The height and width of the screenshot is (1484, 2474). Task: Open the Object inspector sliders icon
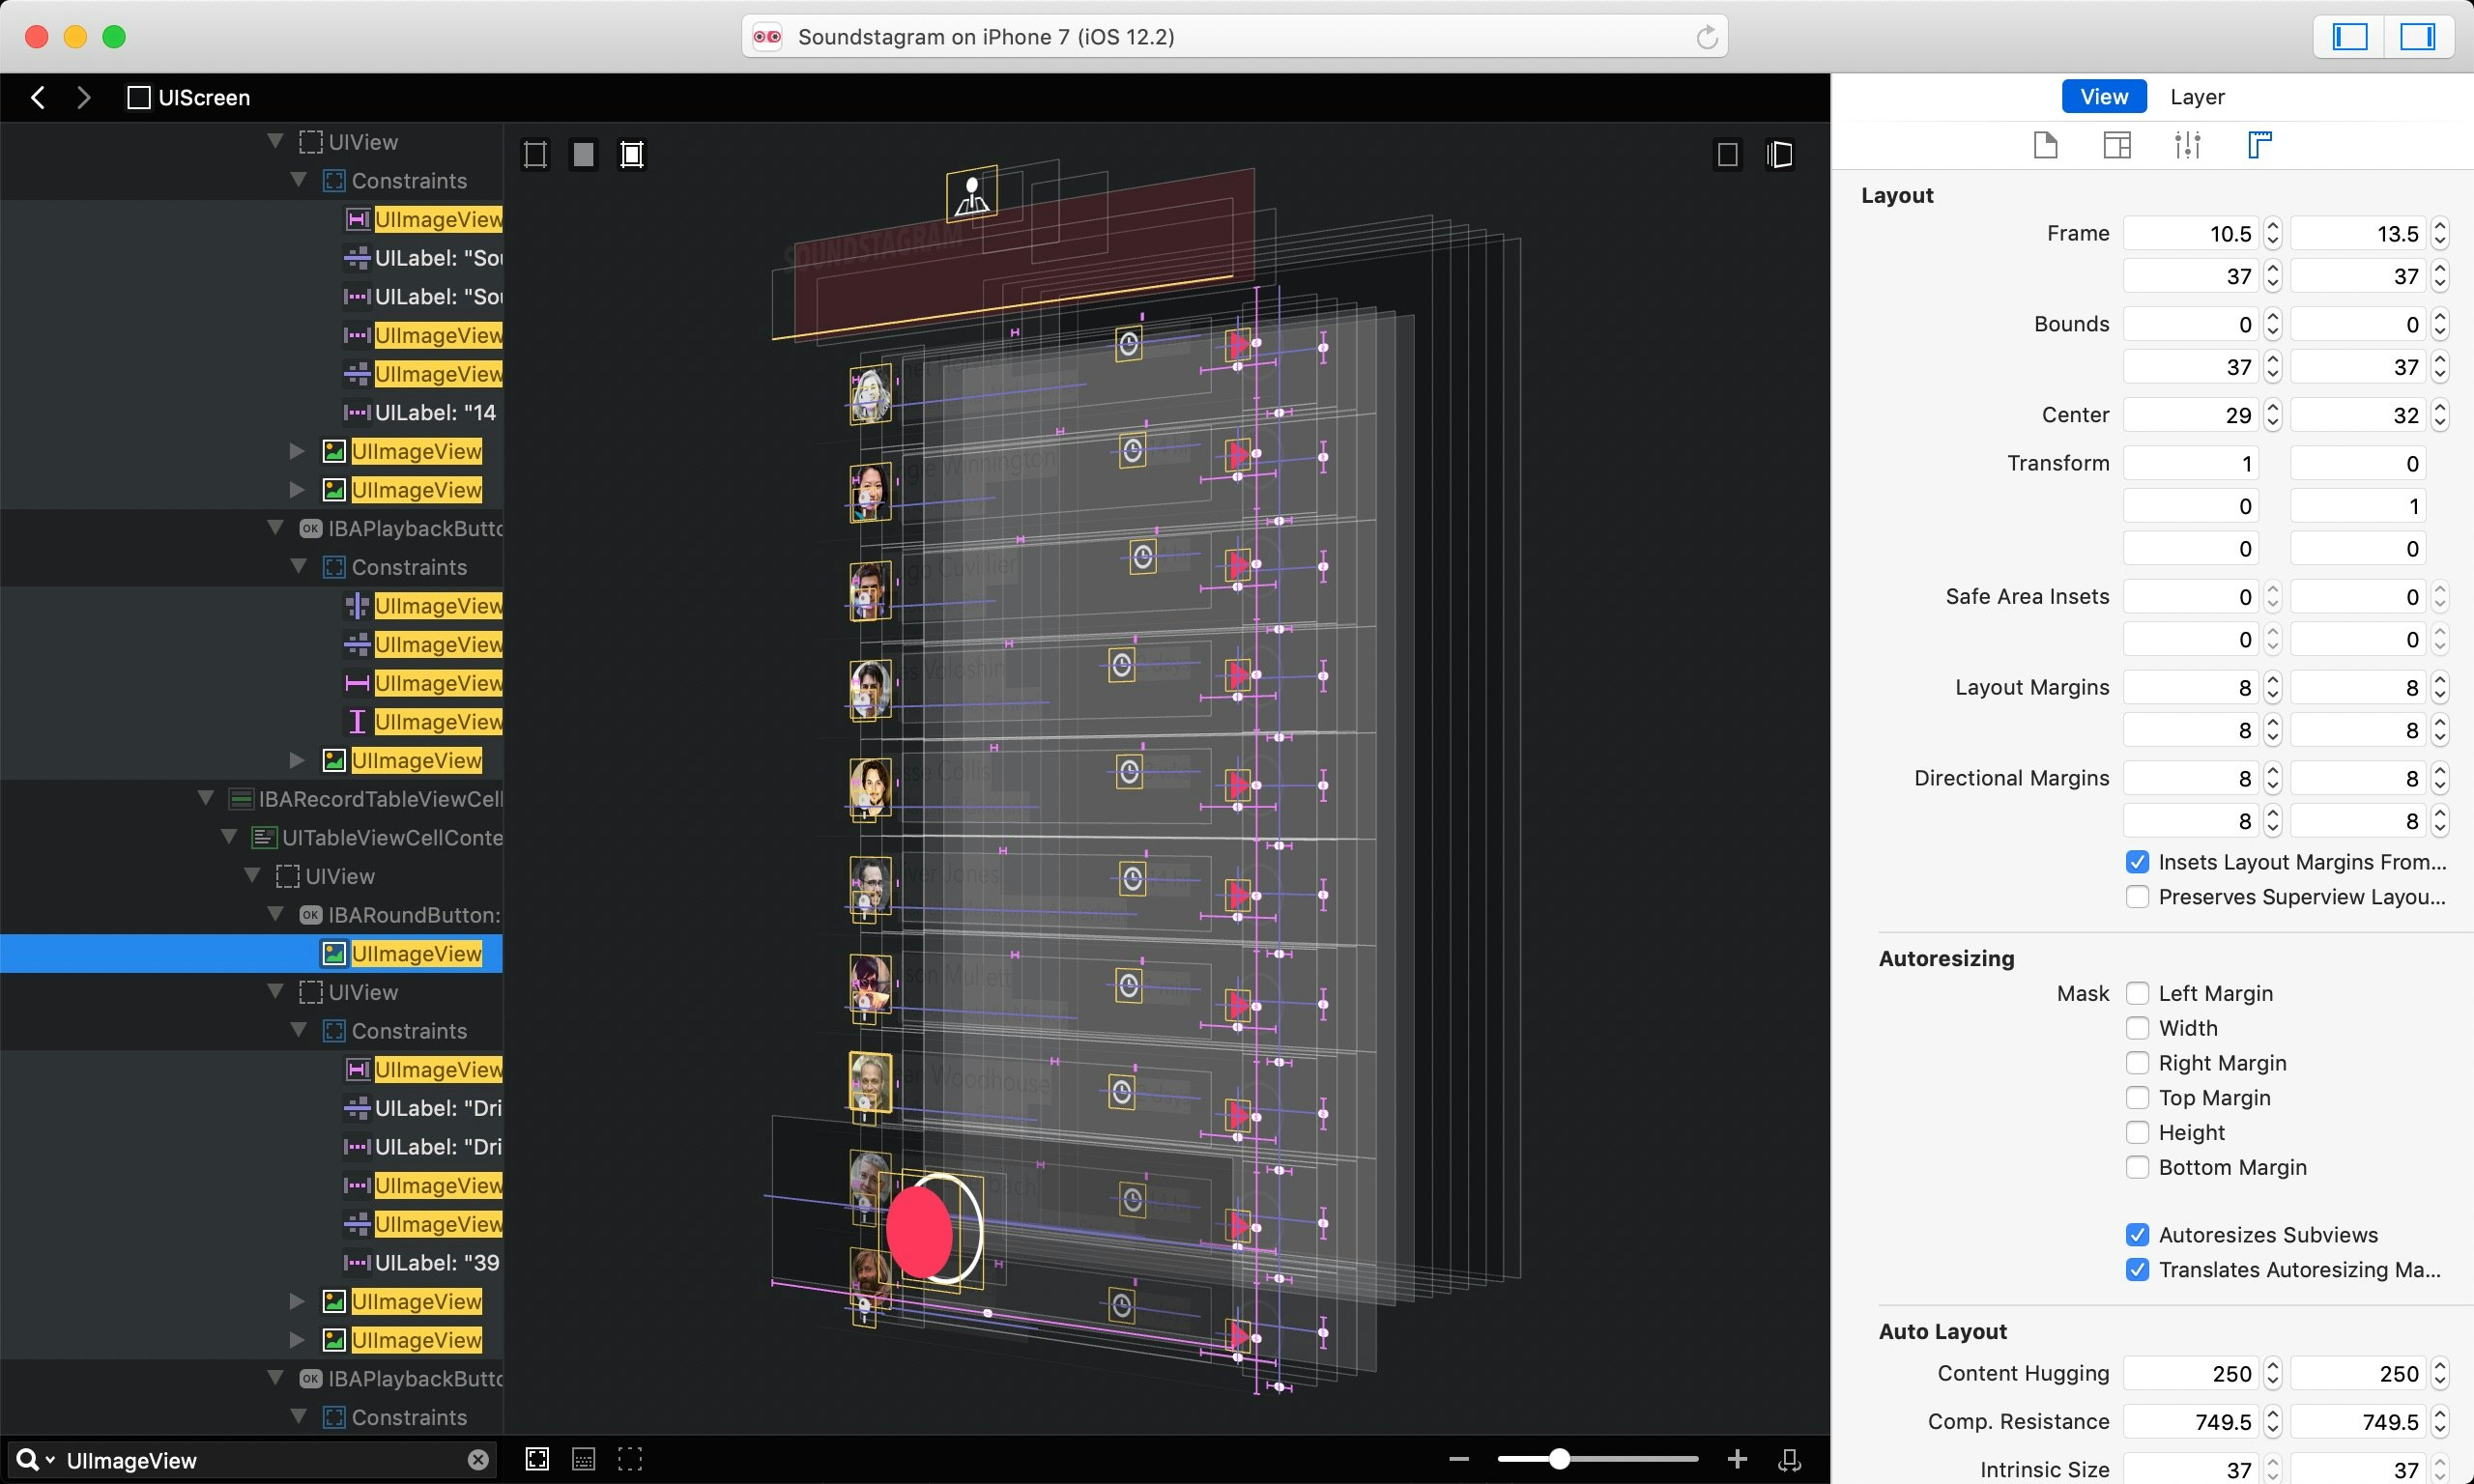[x=2188, y=145]
